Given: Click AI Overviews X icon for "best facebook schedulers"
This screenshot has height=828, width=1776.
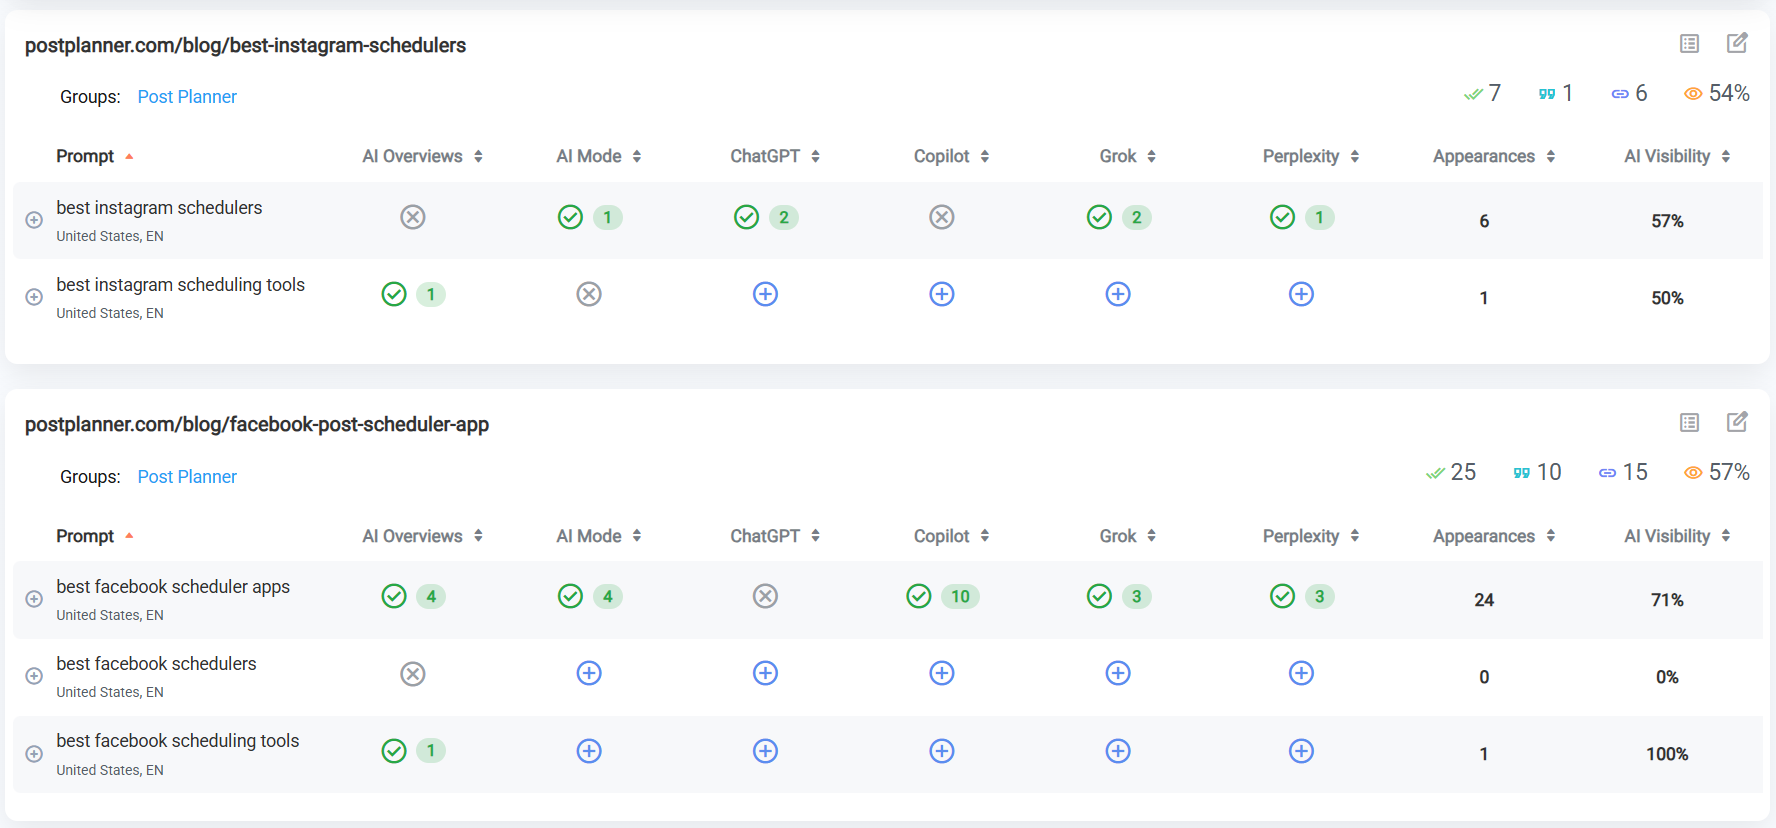Looking at the screenshot, I should click(x=413, y=674).
